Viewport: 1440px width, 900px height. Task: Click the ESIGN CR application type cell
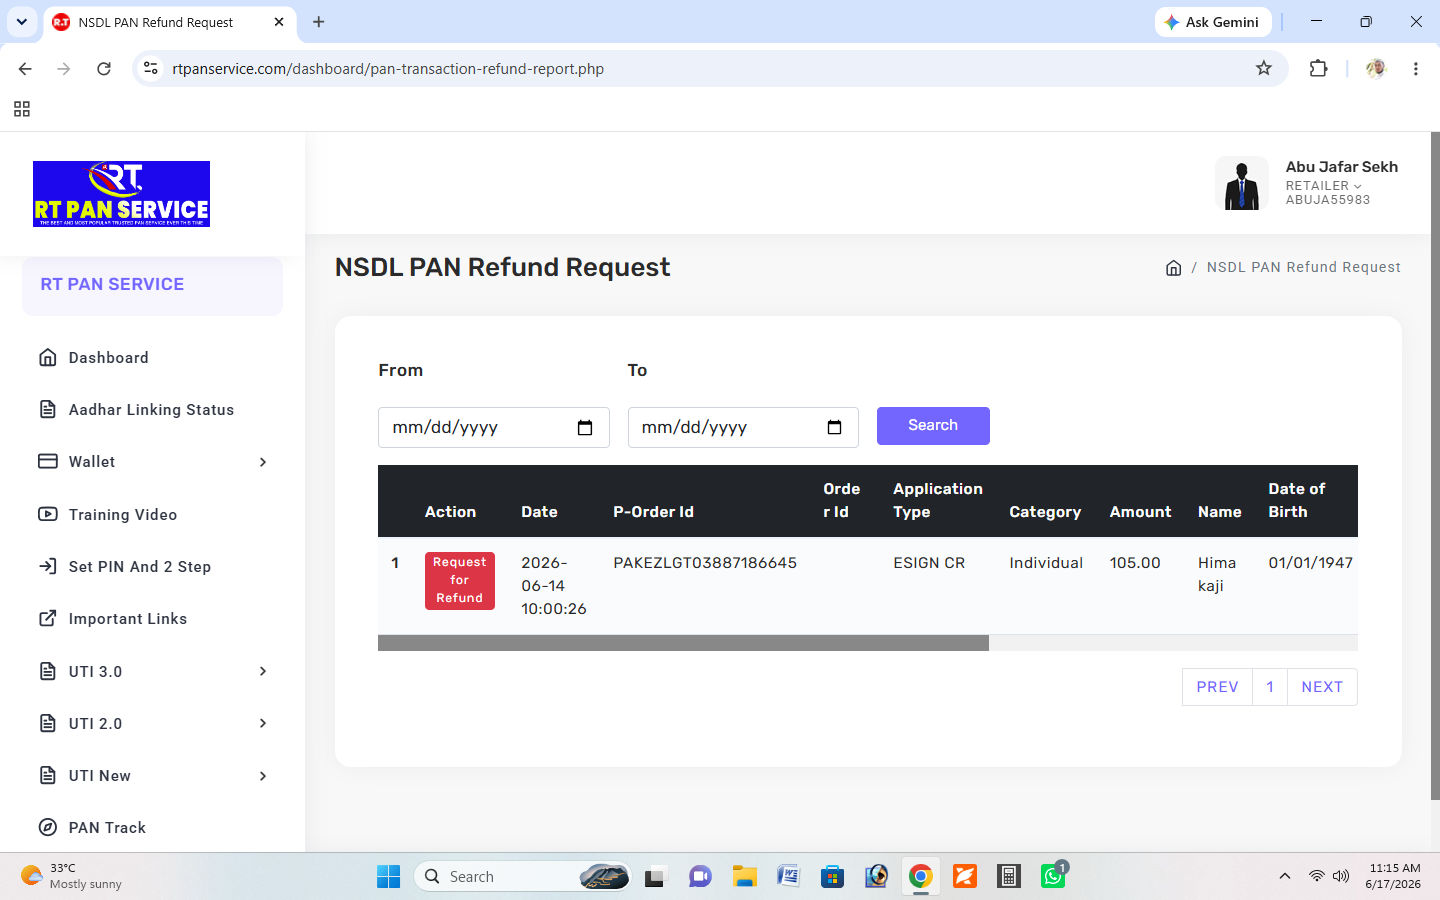pos(929,563)
